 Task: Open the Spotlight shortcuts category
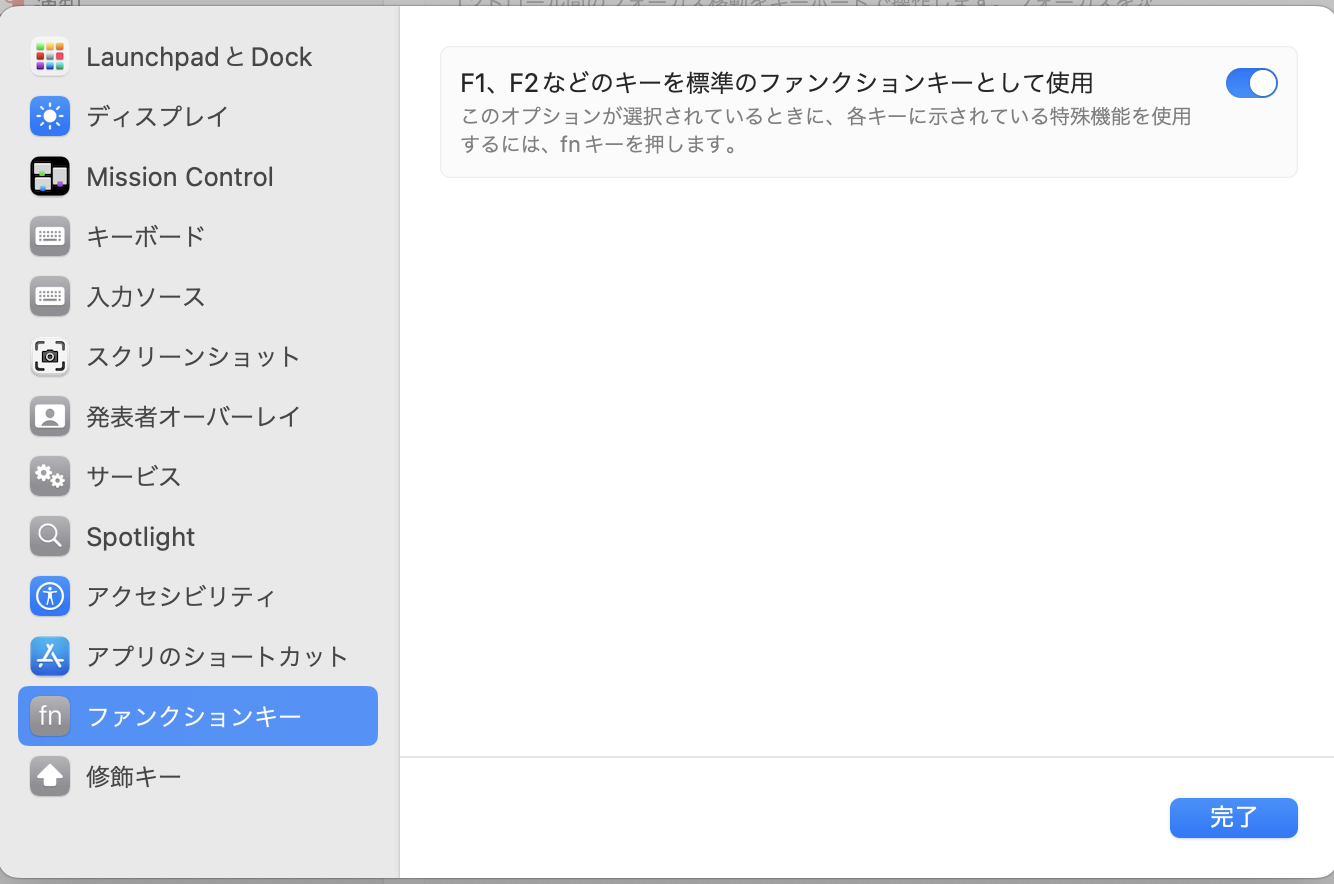coord(141,537)
